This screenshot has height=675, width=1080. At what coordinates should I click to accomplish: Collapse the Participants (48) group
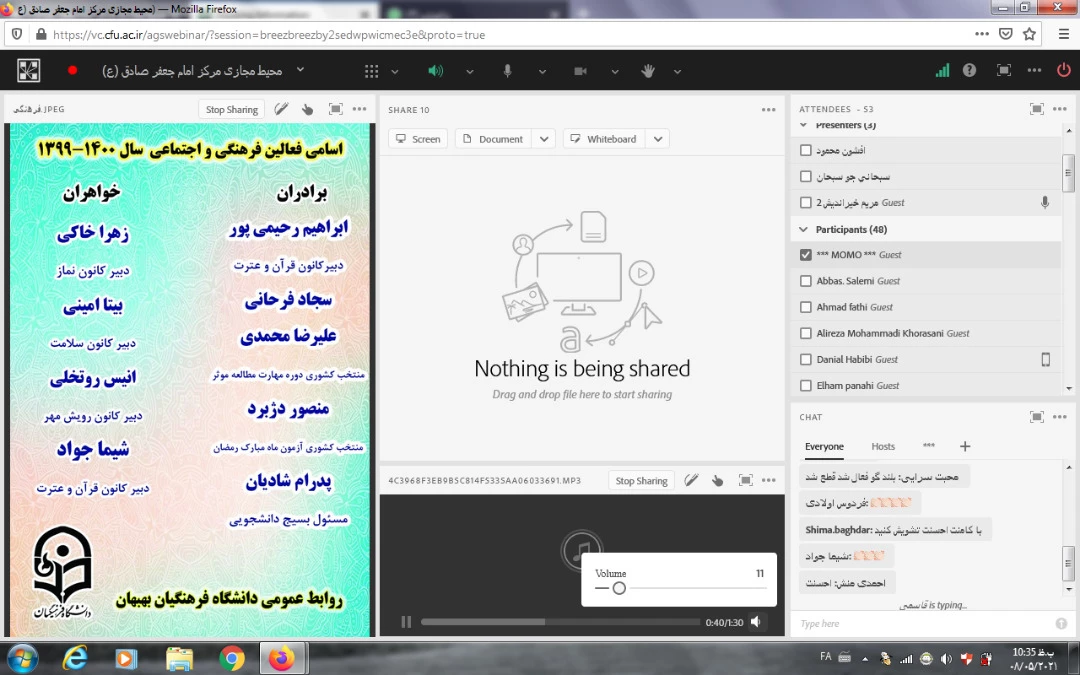805,229
